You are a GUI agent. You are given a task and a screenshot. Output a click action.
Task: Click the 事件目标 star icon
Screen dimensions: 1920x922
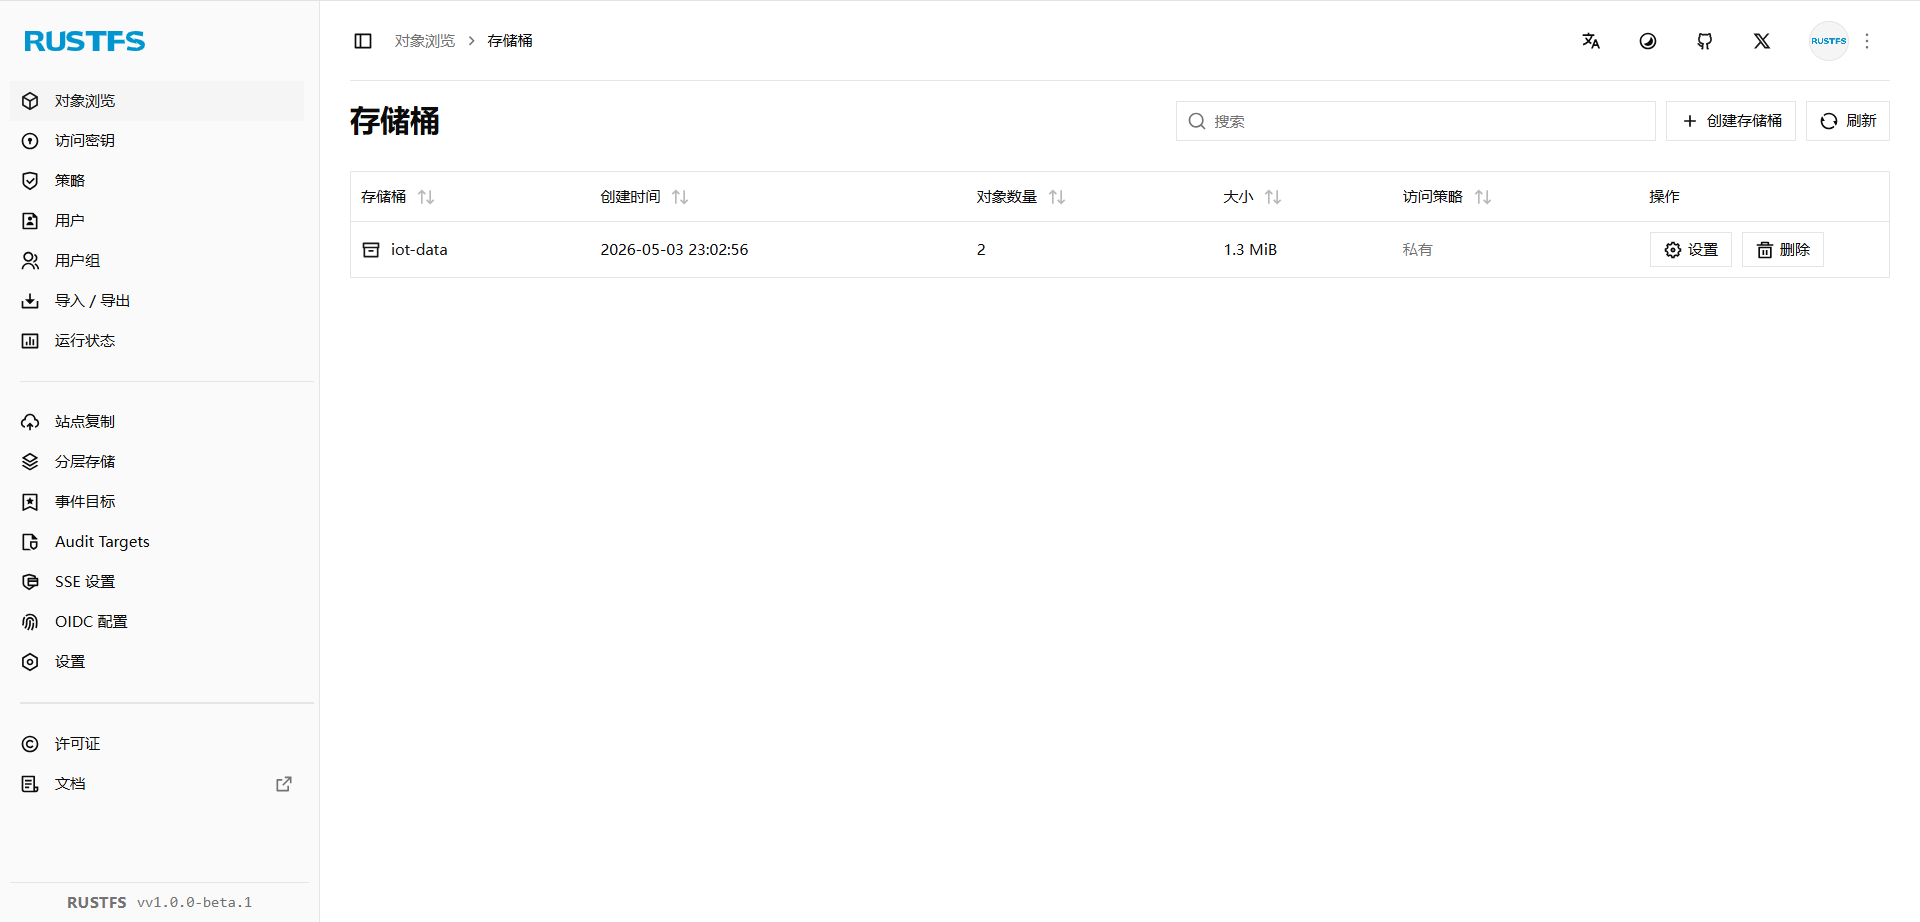pos(30,502)
